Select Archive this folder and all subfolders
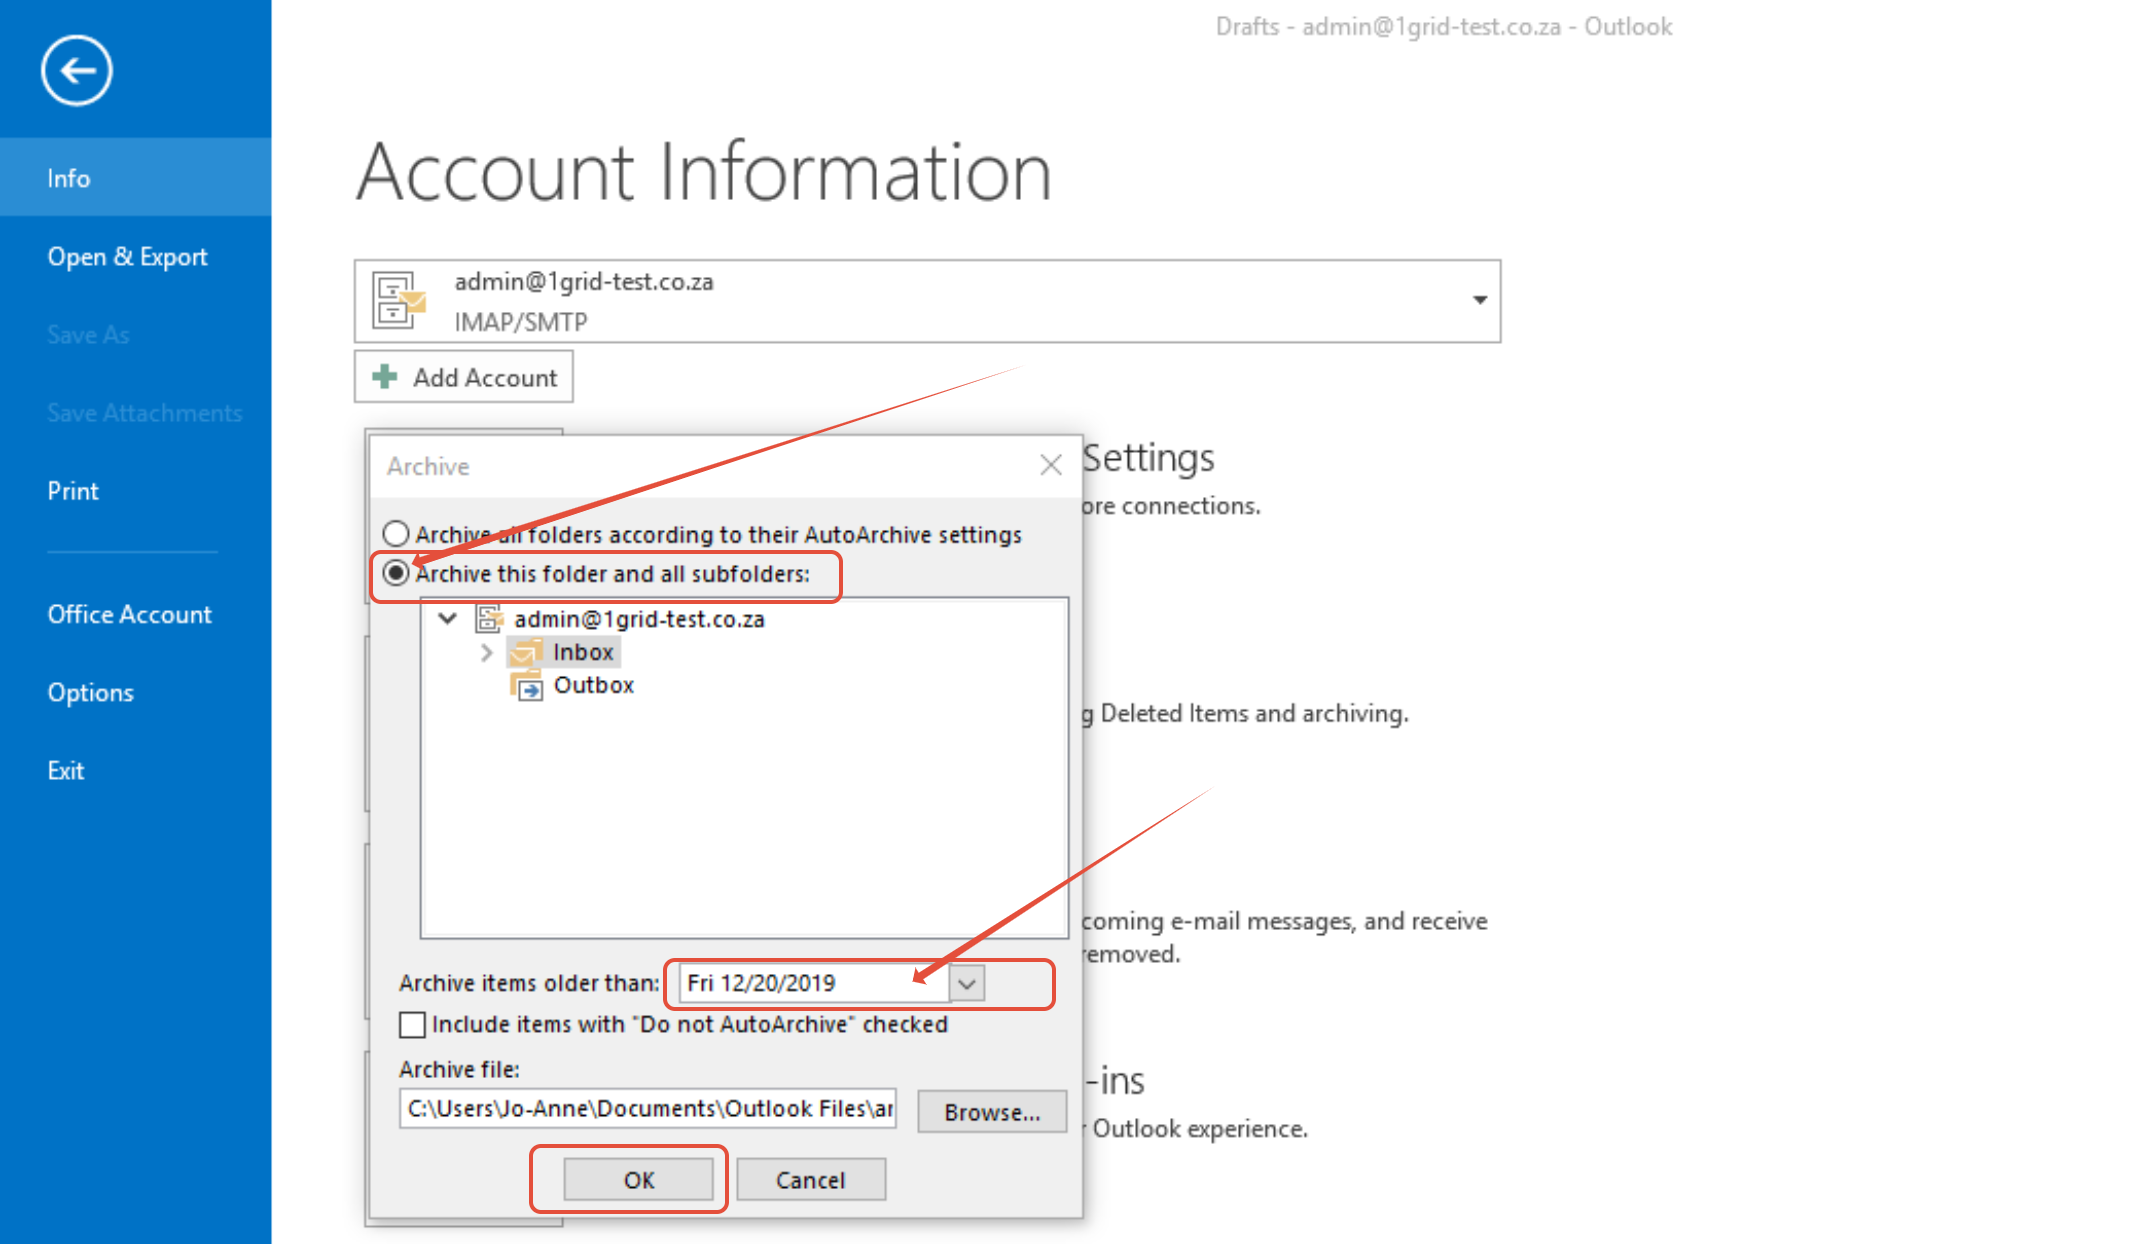This screenshot has height=1244, width=2156. pyautogui.click(x=396, y=573)
